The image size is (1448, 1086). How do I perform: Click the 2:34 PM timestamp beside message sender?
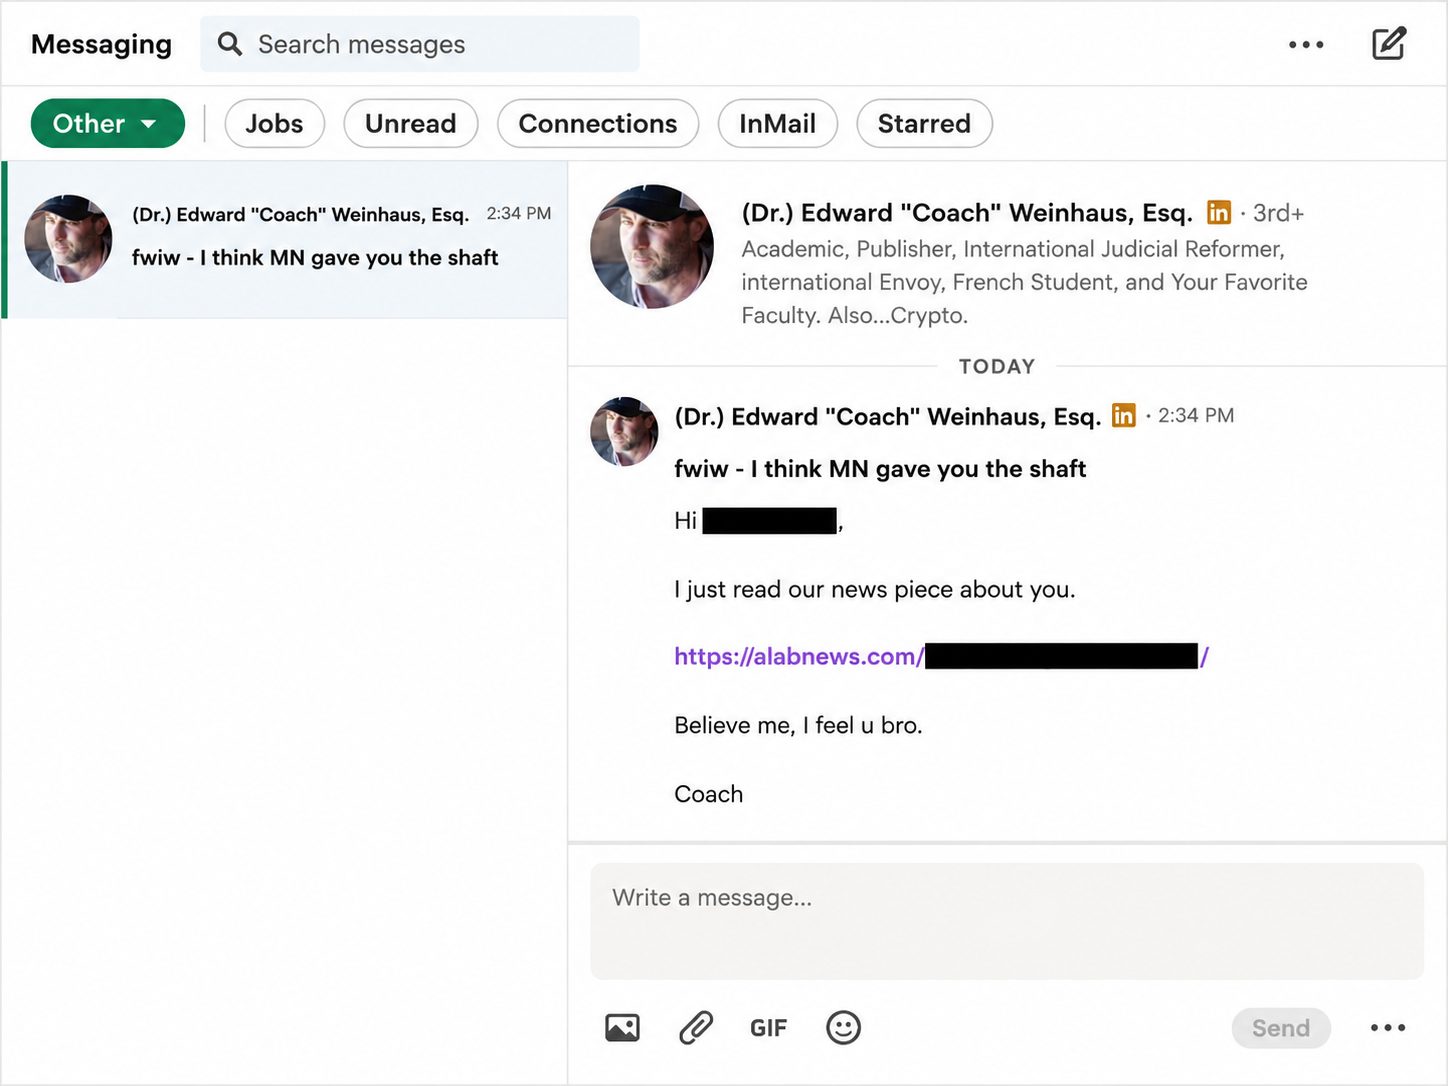click(1196, 415)
